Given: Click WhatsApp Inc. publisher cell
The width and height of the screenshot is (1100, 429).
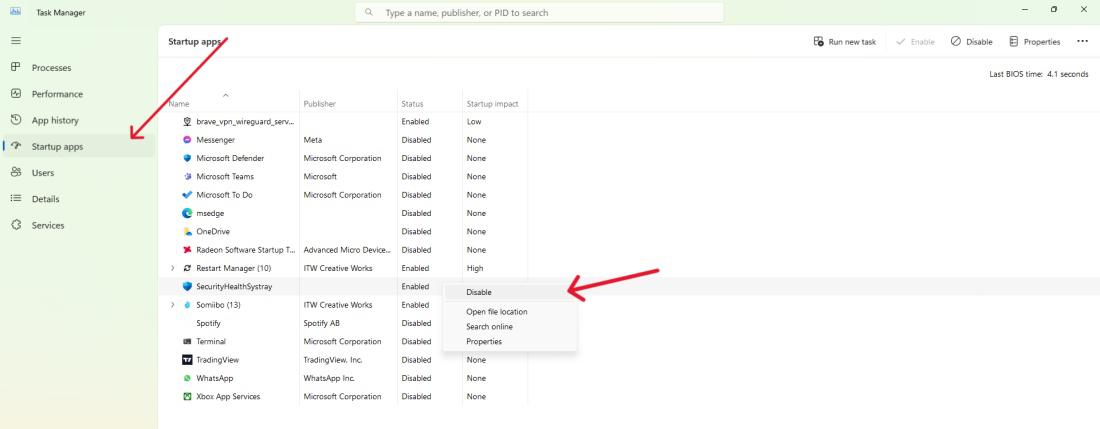Looking at the screenshot, I should (329, 378).
